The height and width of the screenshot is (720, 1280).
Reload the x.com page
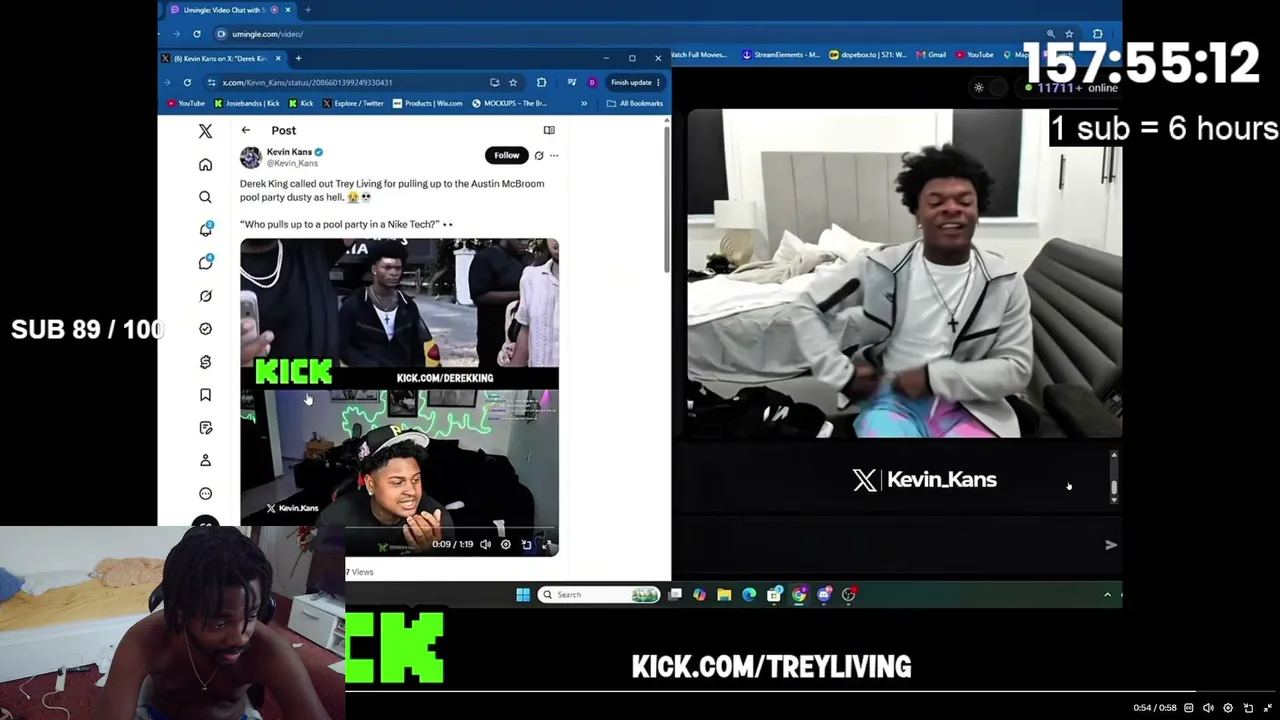(x=187, y=82)
